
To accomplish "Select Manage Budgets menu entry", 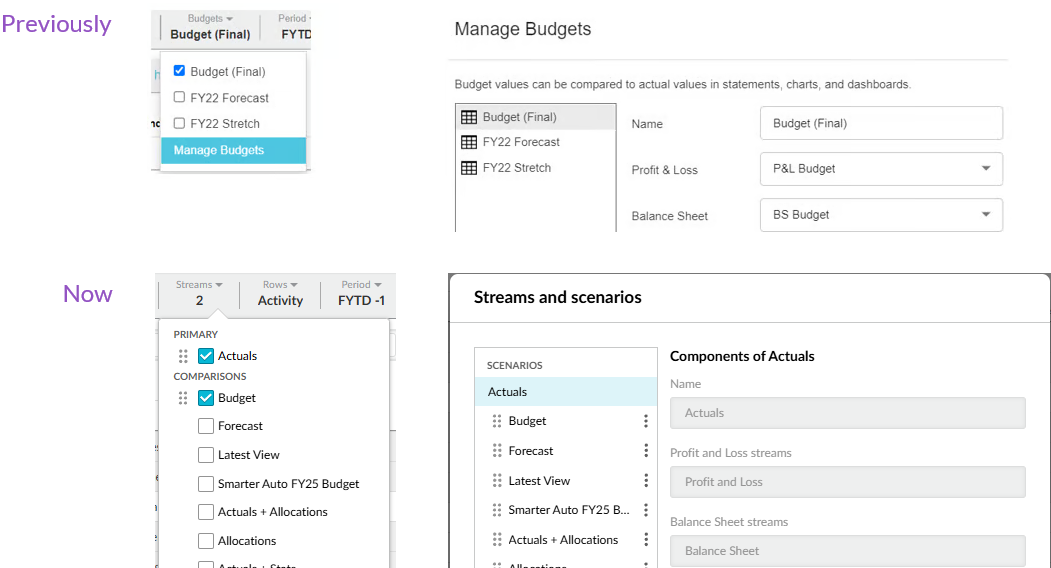I will [233, 150].
